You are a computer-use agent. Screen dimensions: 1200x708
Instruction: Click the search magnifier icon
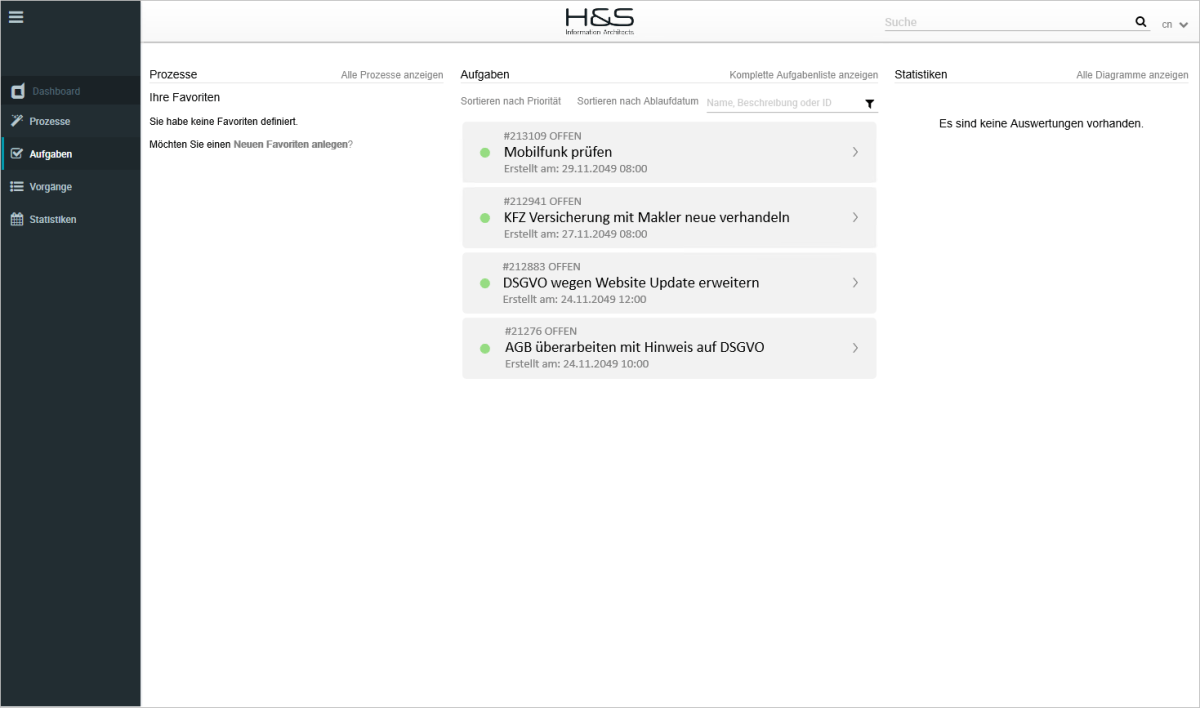click(x=1141, y=21)
